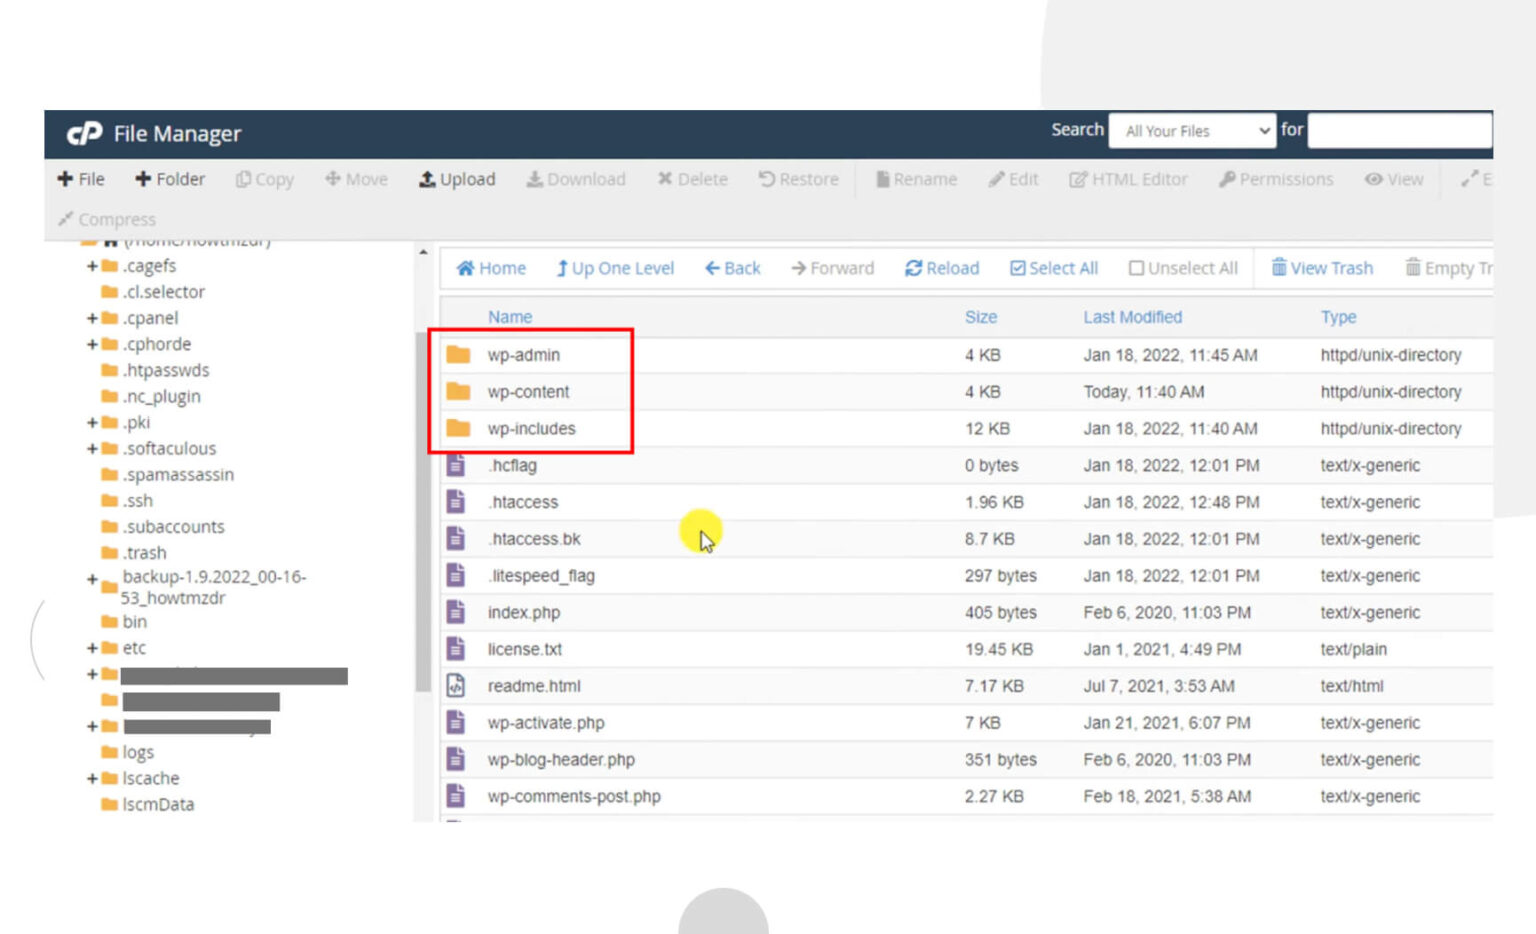Screen dimensions: 1536x934
Task: Expand the .softaculous tree item
Action: (89, 448)
